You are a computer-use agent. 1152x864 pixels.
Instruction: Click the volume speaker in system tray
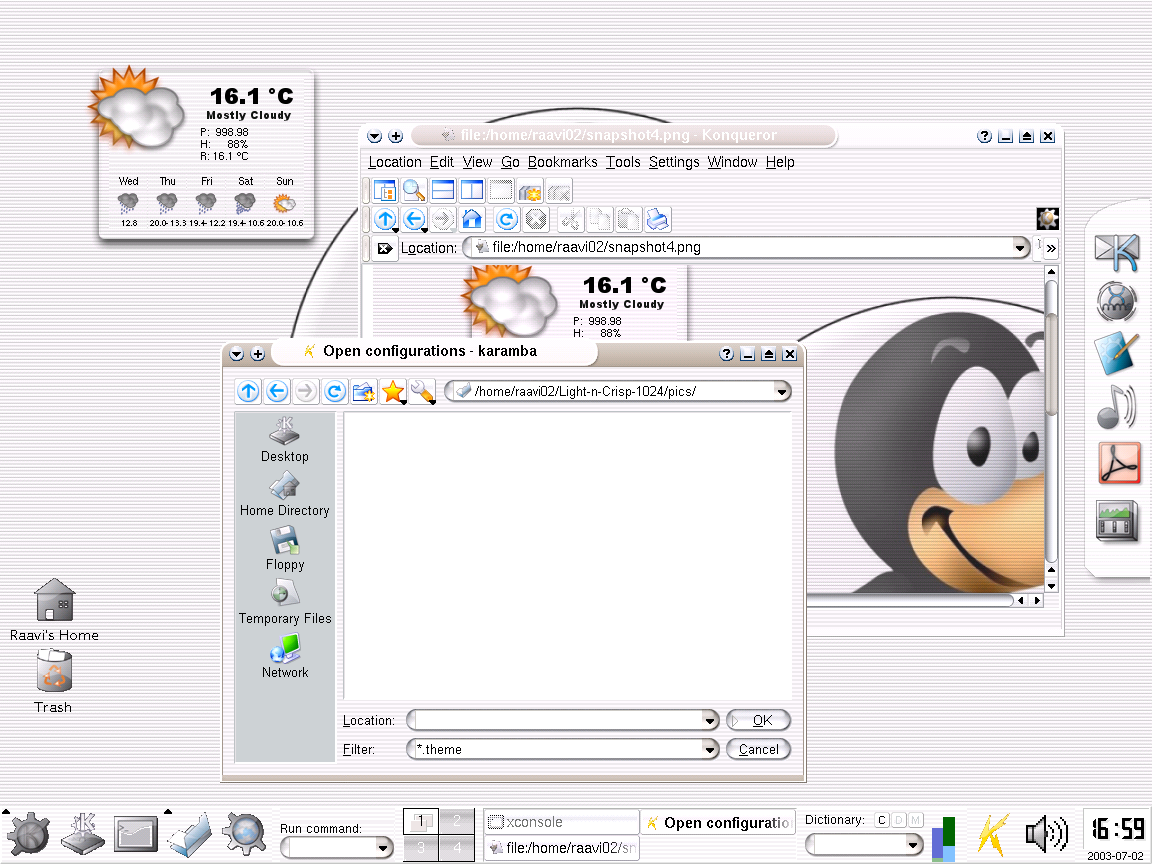pyautogui.click(x=1046, y=834)
